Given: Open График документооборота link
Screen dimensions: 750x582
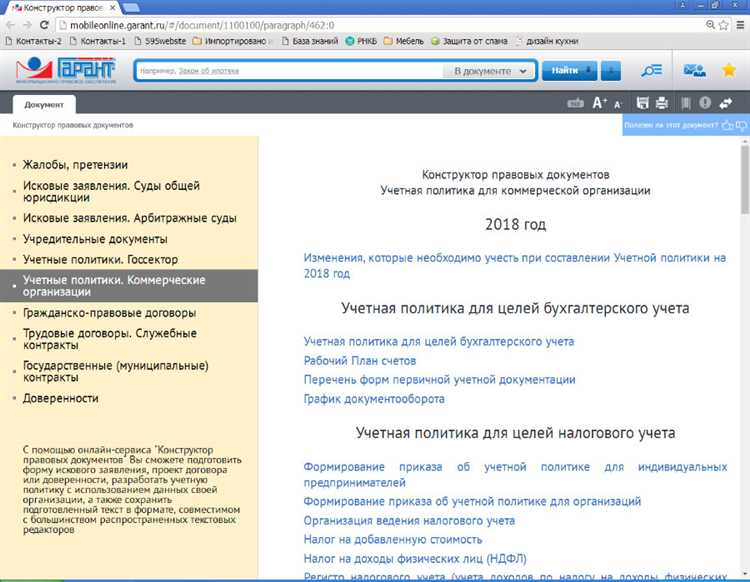Looking at the screenshot, I should [x=374, y=399].
